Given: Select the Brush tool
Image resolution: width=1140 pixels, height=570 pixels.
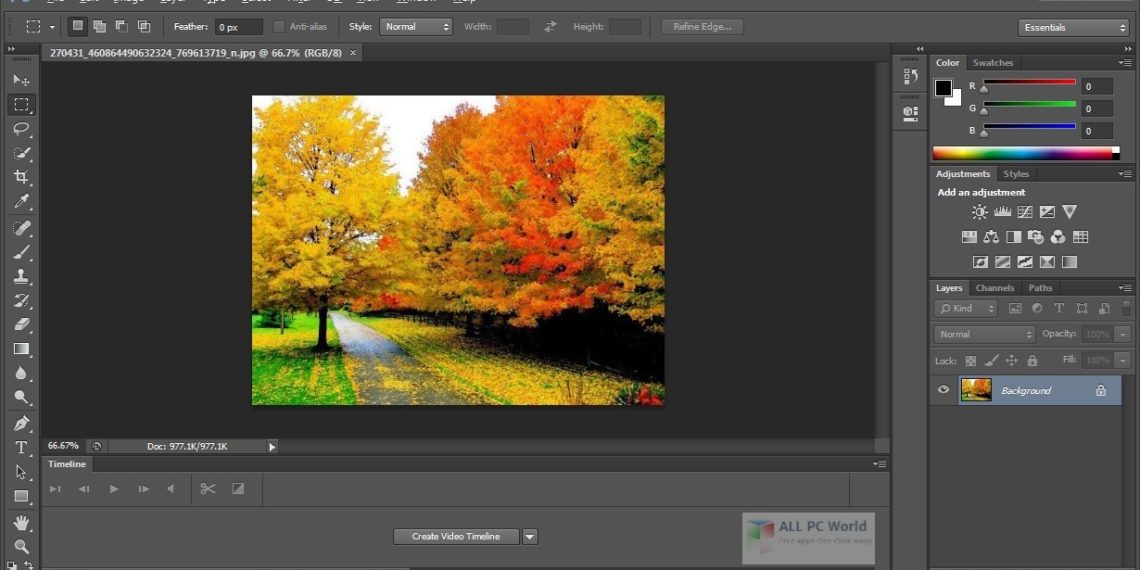Looking at the screenshot, I should point(21,252).
